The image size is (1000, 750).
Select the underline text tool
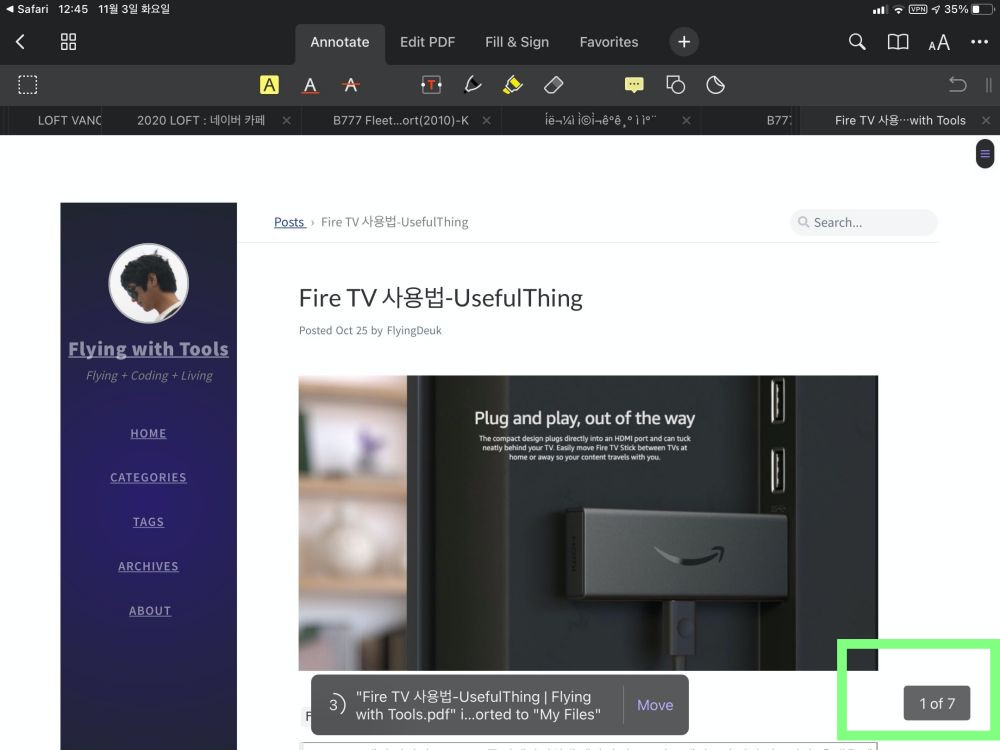(x=310, y=85)
